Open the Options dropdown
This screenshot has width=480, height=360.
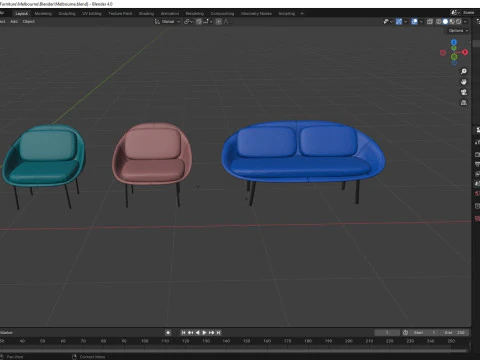tap(458, 31)
